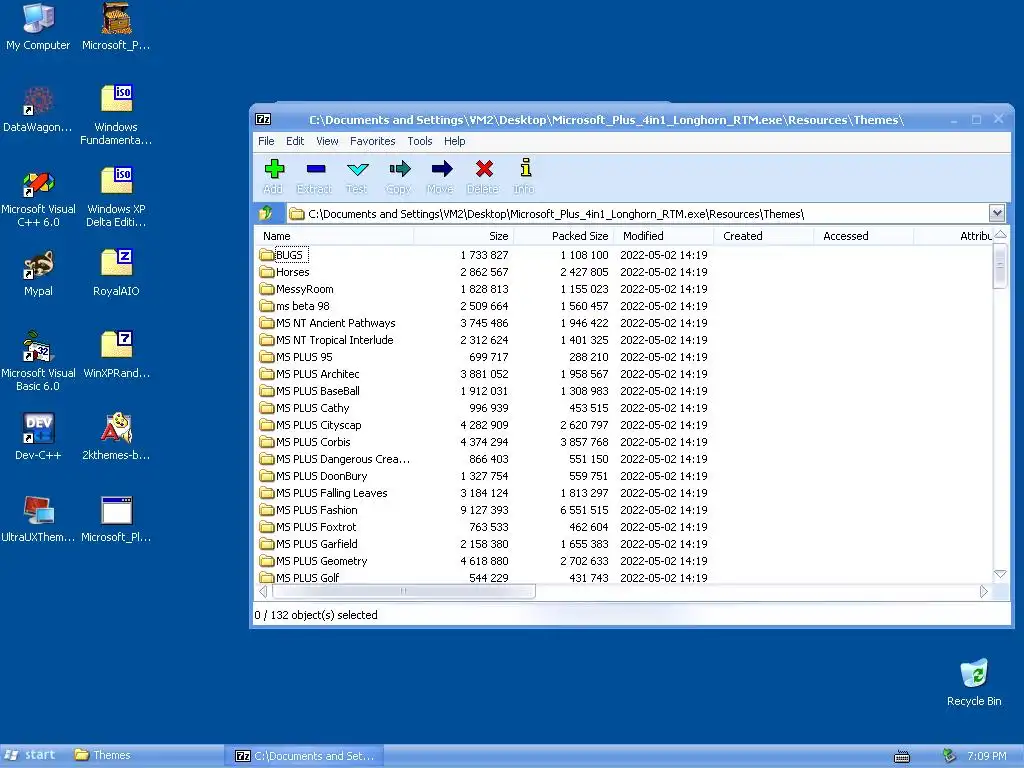Expand the address bar path dropdown
This screenshot has height=768, width=1024.
997,213
